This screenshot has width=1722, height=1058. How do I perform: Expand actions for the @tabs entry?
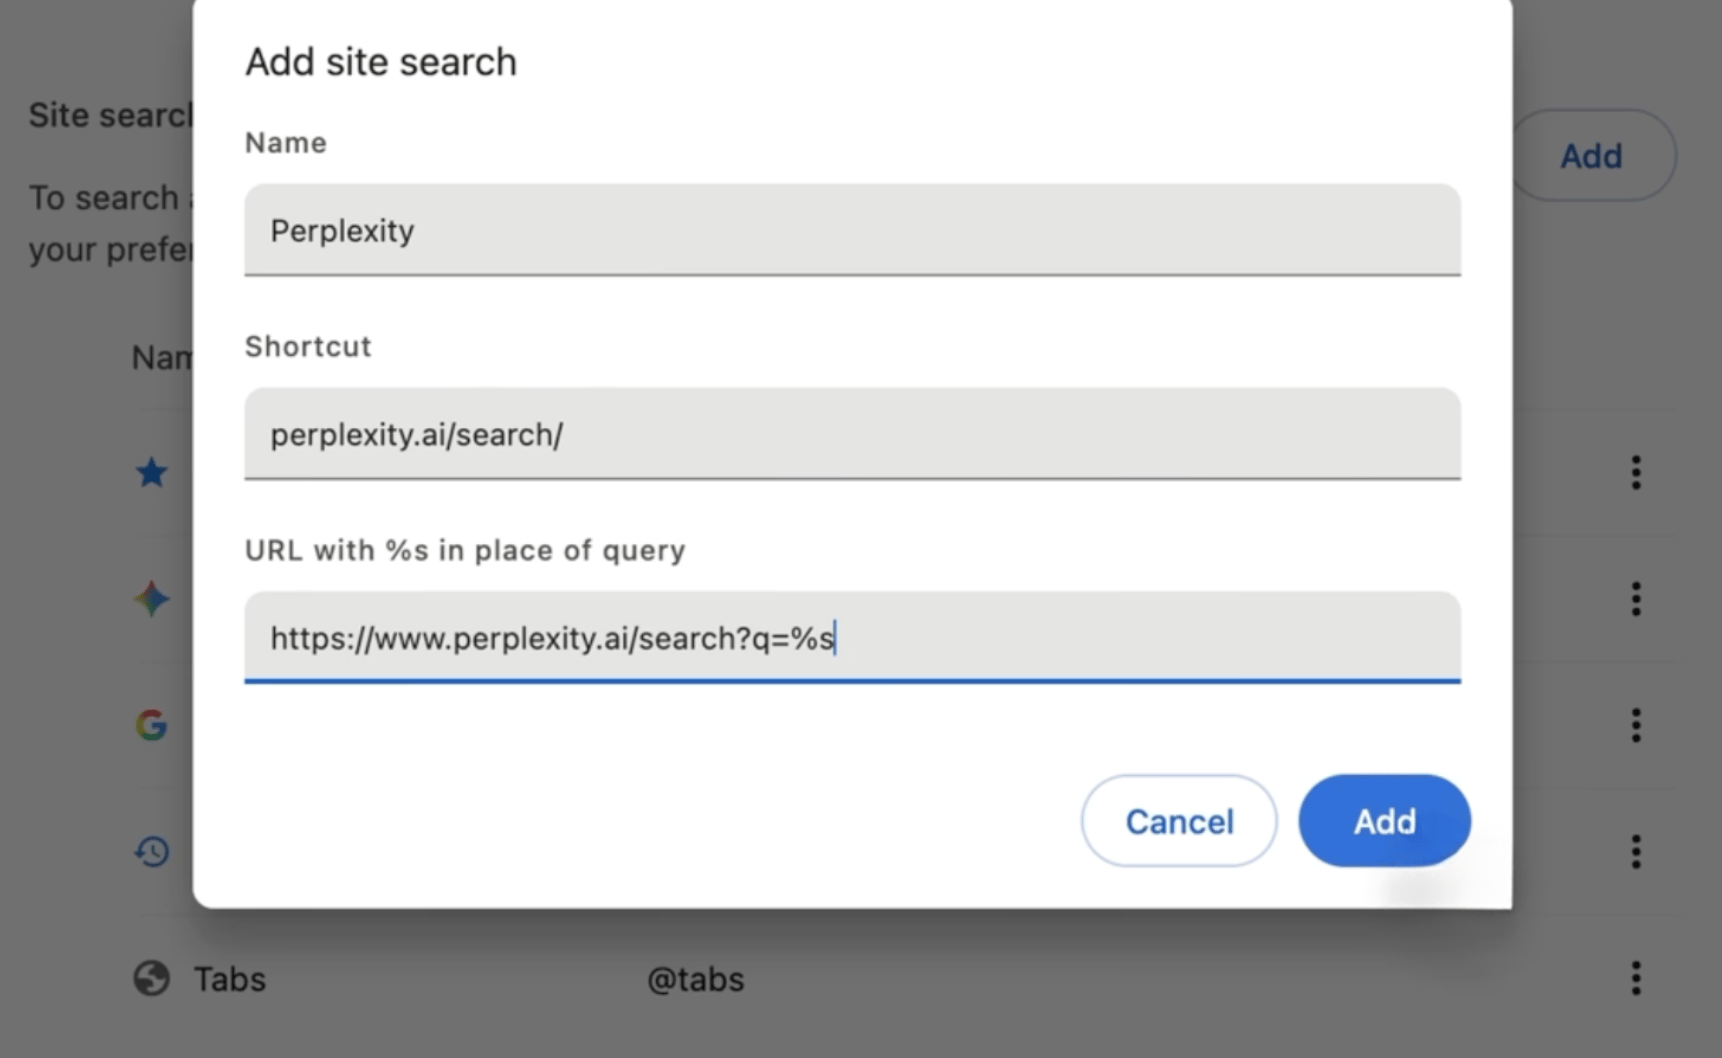(1636, 978)
